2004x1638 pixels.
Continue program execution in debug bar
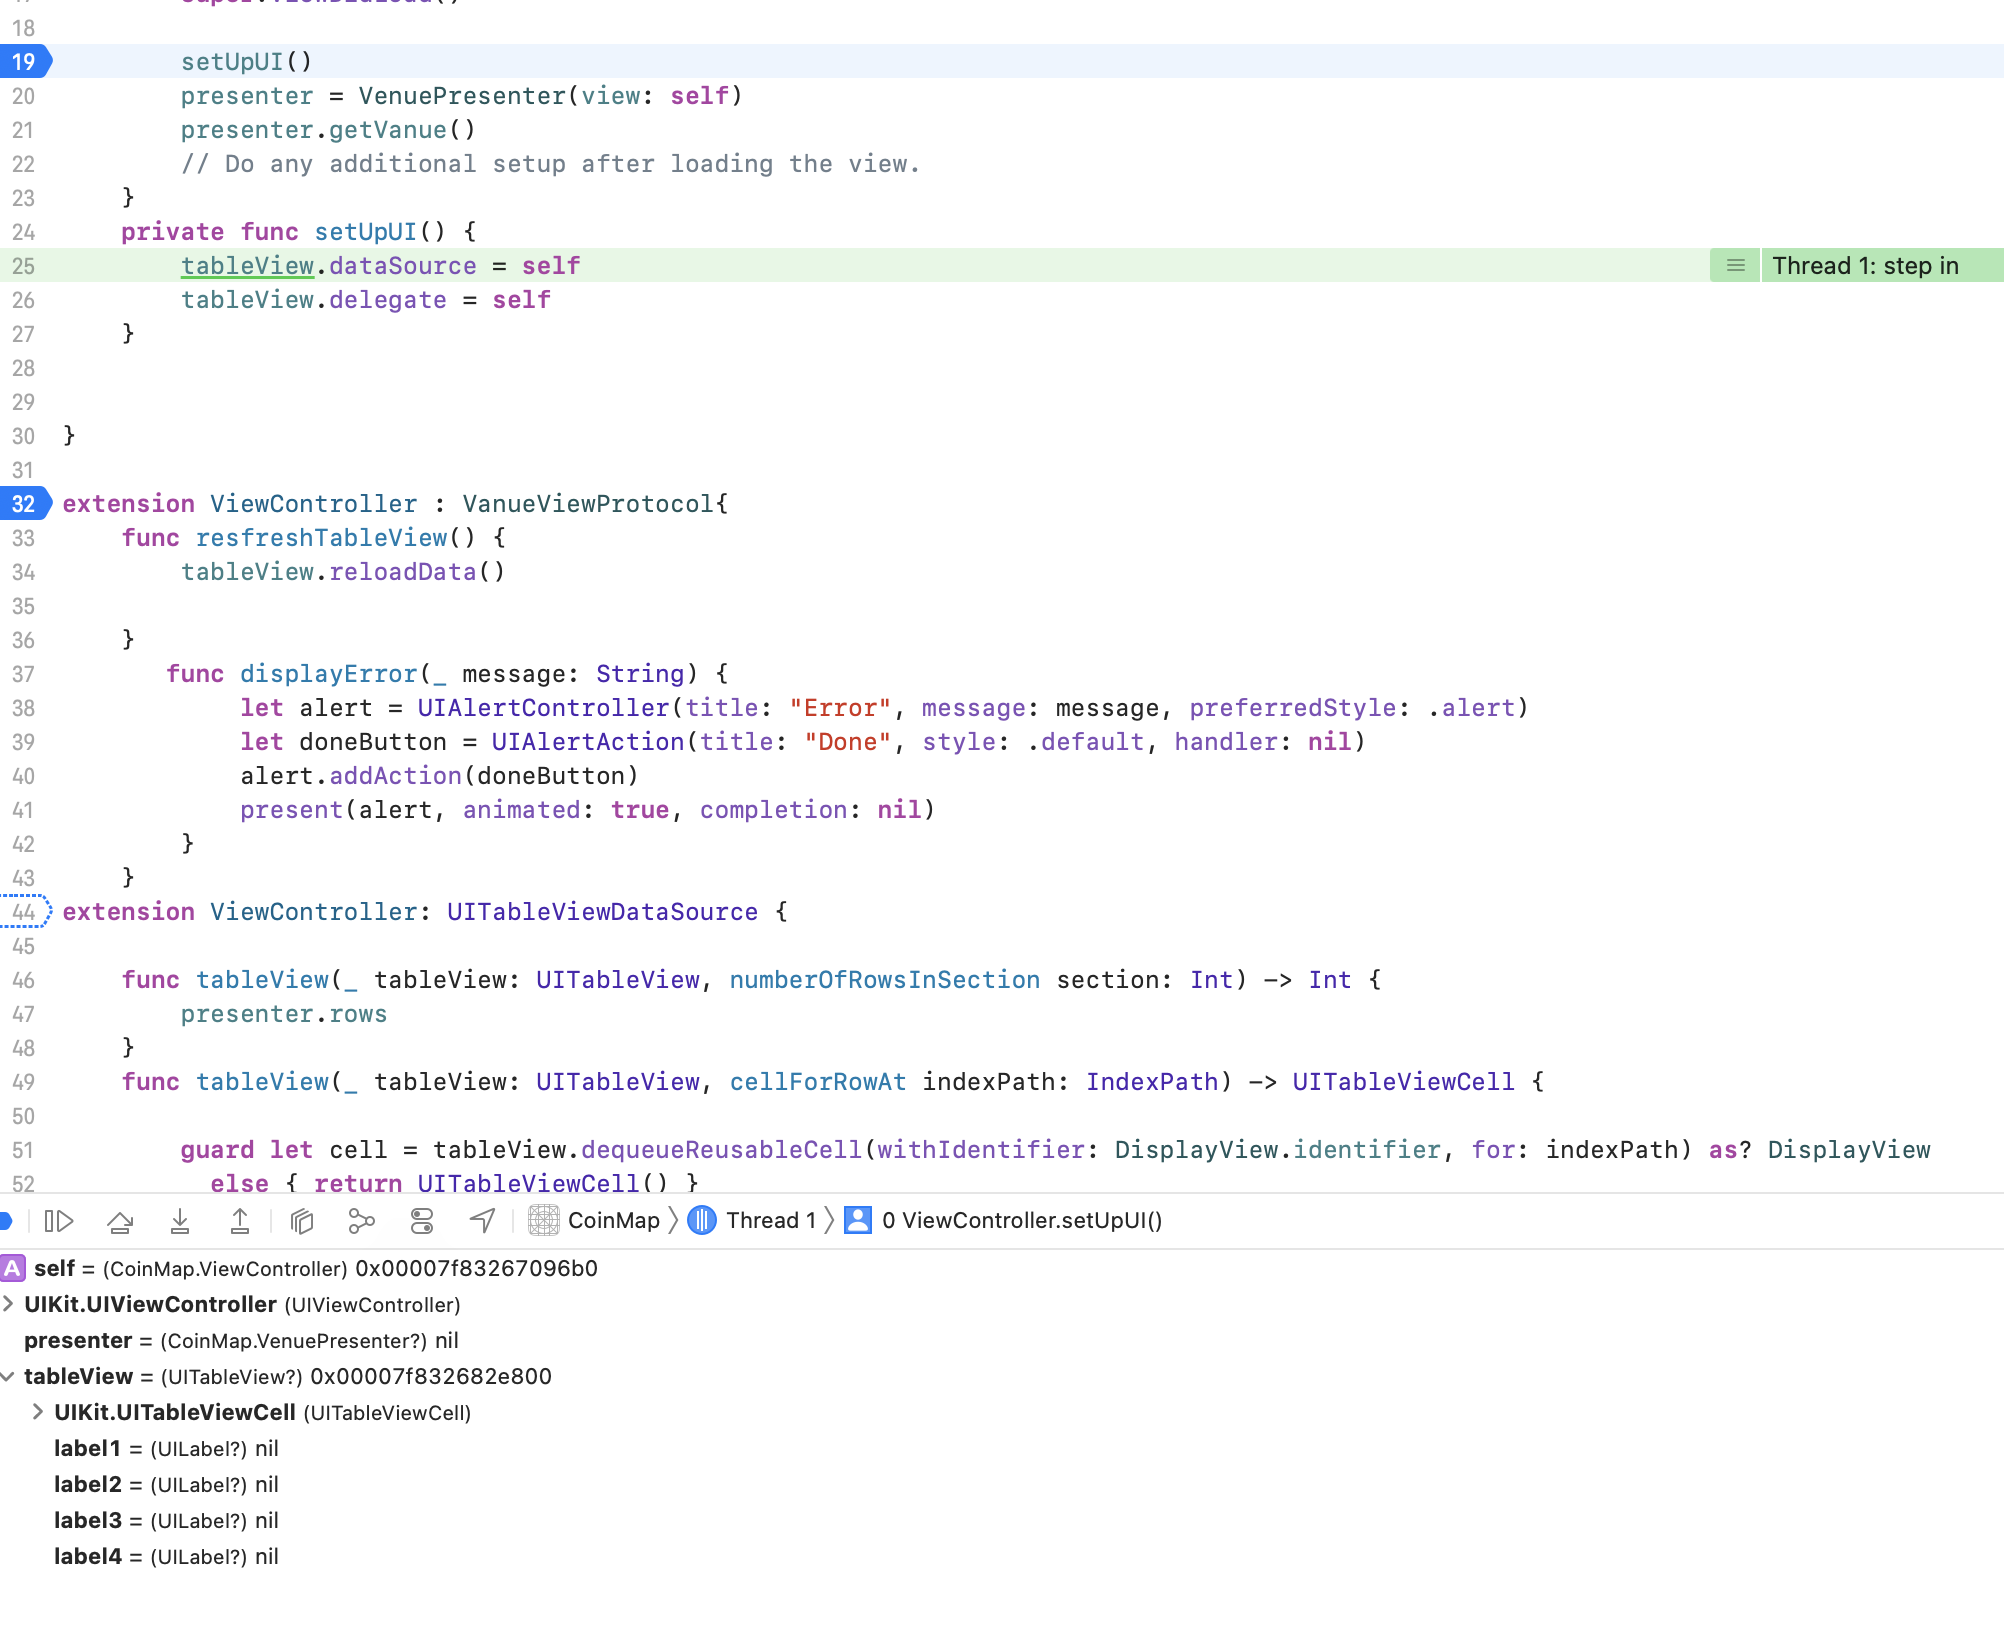pos(59,1220)
